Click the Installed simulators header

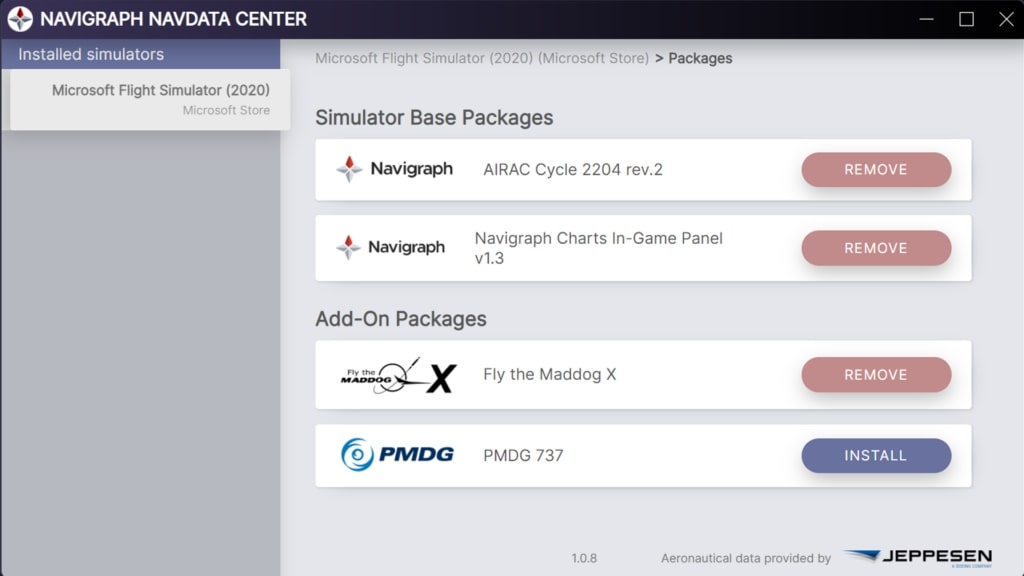click(91, 54)
